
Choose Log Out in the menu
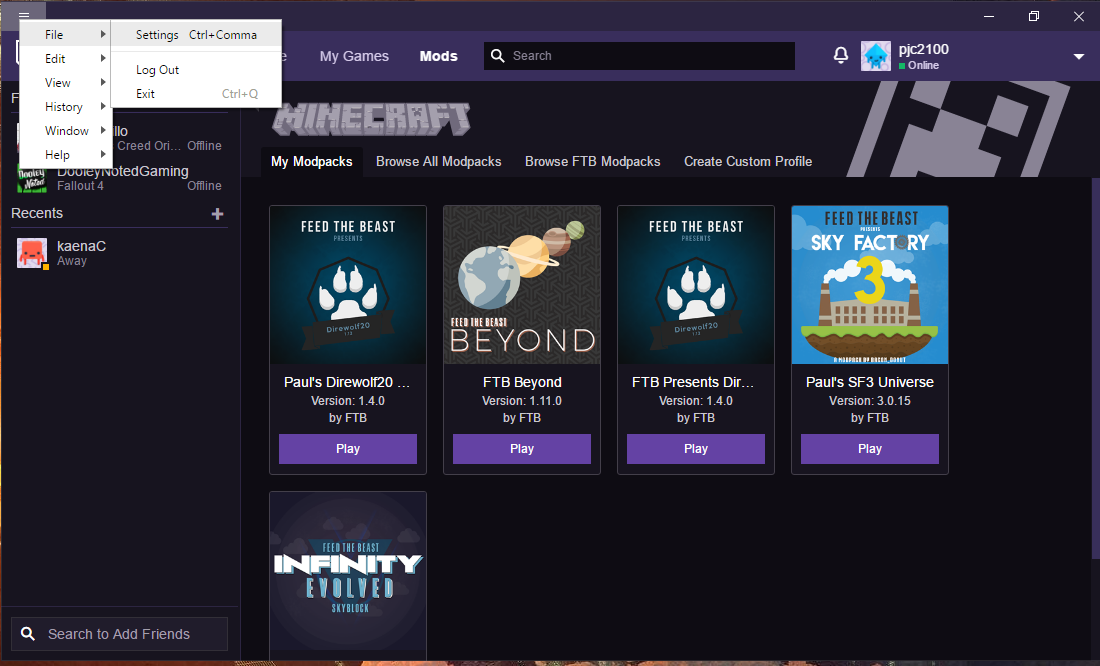pos(158,70)
